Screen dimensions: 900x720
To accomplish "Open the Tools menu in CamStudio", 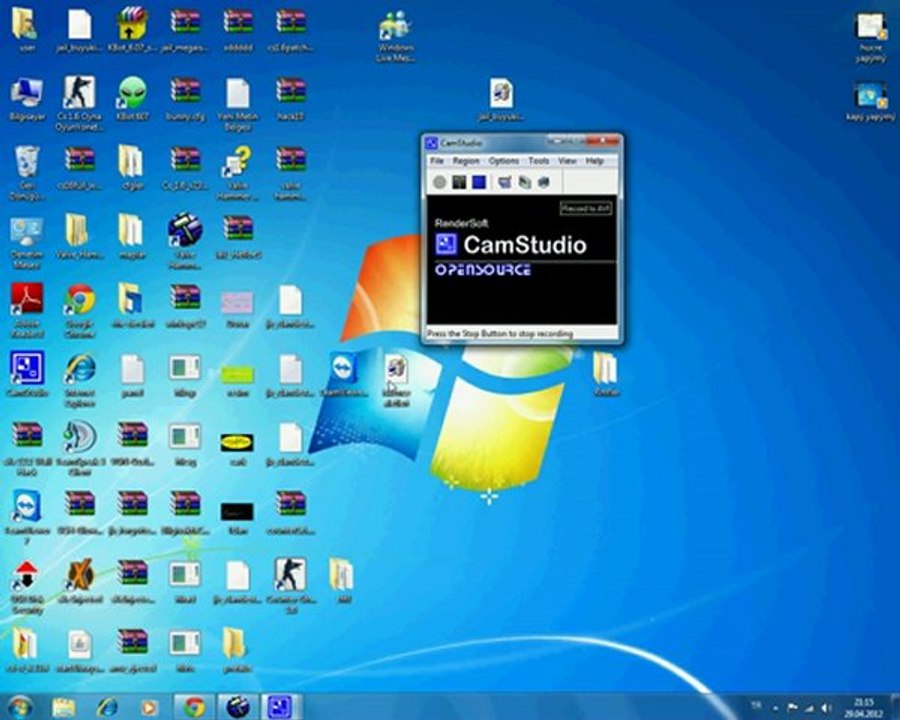I will 538,161.
